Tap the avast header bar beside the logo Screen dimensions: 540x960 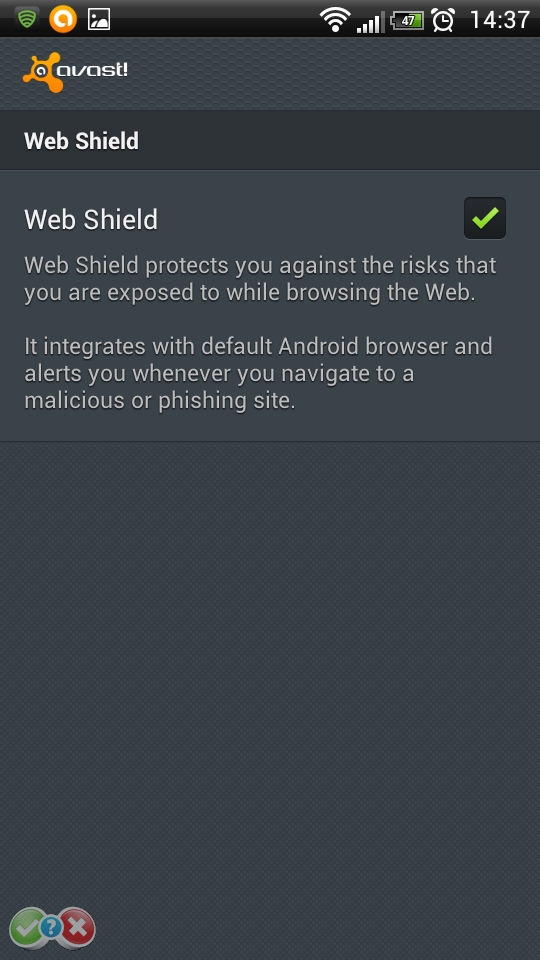[334, 73]
